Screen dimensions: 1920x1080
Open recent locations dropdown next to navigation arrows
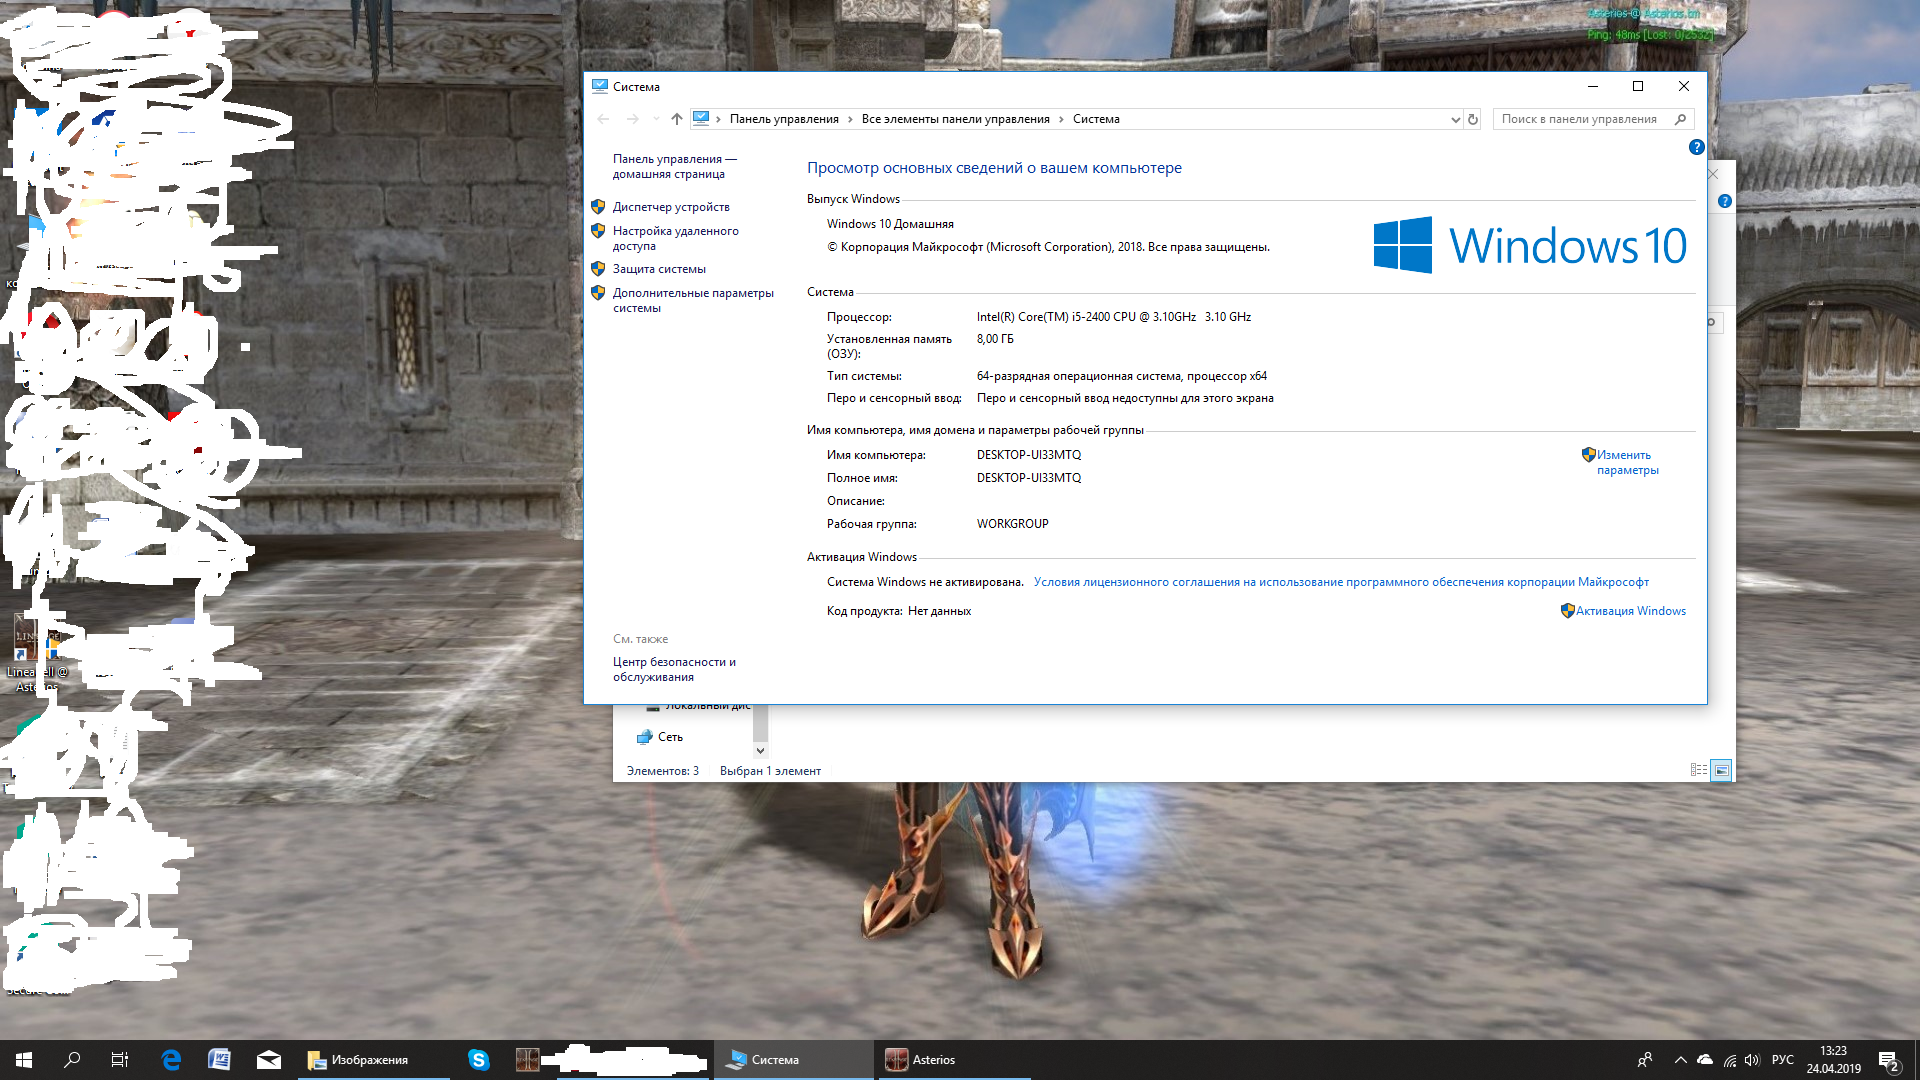click(655, 119)
